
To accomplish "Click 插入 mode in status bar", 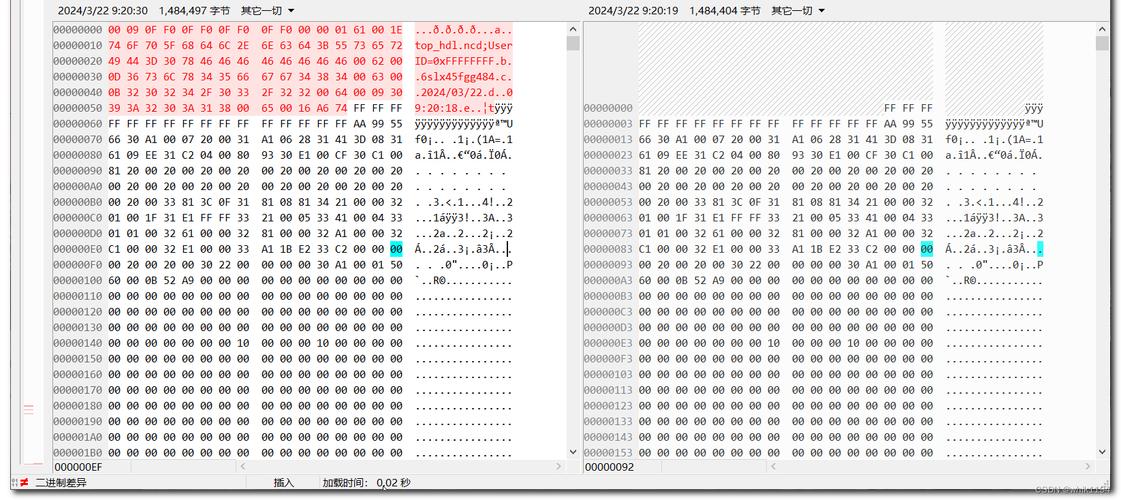I will tap(284, 482).
